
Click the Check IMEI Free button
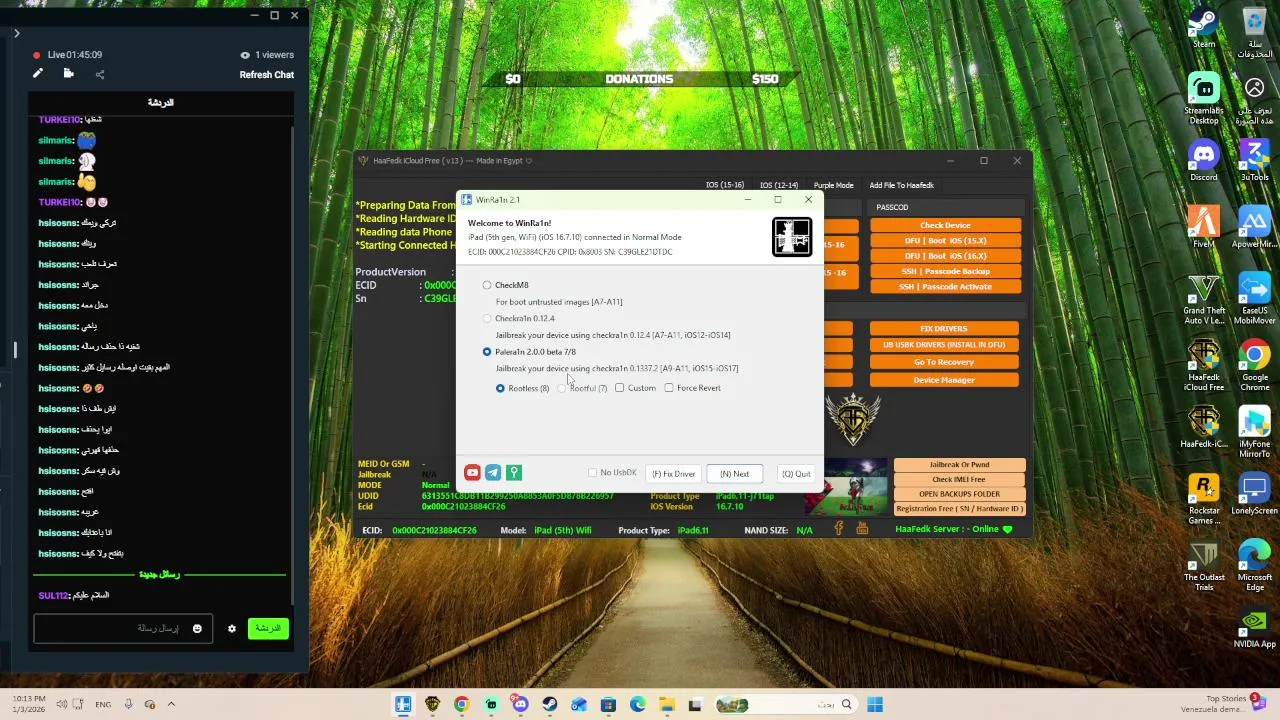tap(959, 479)
